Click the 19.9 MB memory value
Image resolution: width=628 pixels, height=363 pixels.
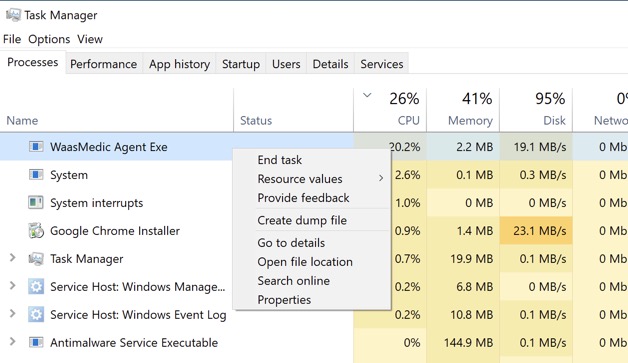click(x=471, y=259)
